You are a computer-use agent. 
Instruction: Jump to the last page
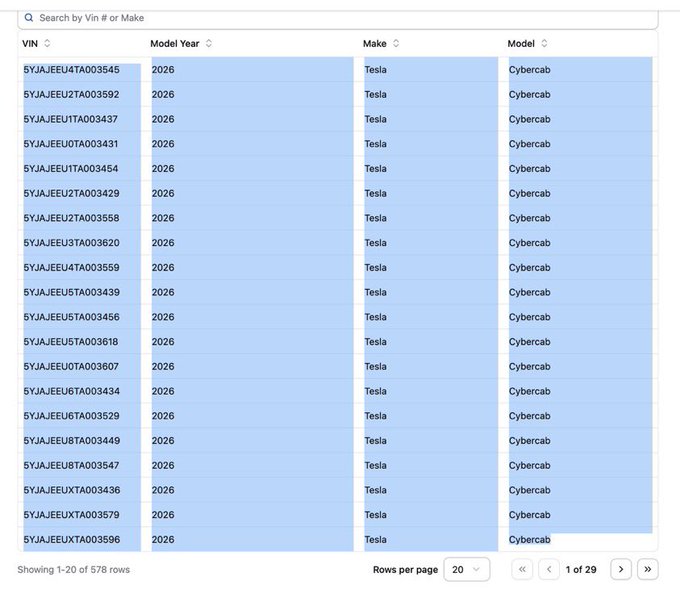pyautogui.click(x=647, y=569)
